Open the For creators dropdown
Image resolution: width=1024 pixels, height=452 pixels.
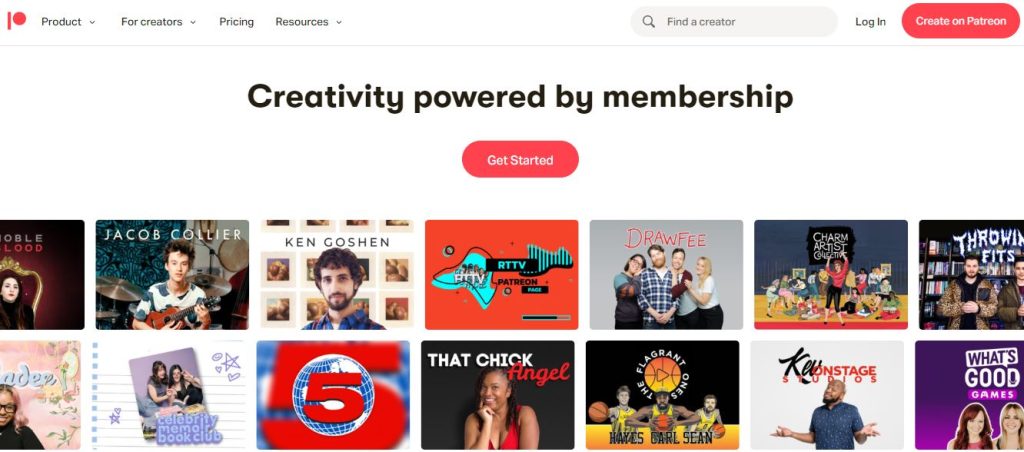(158, 22)
